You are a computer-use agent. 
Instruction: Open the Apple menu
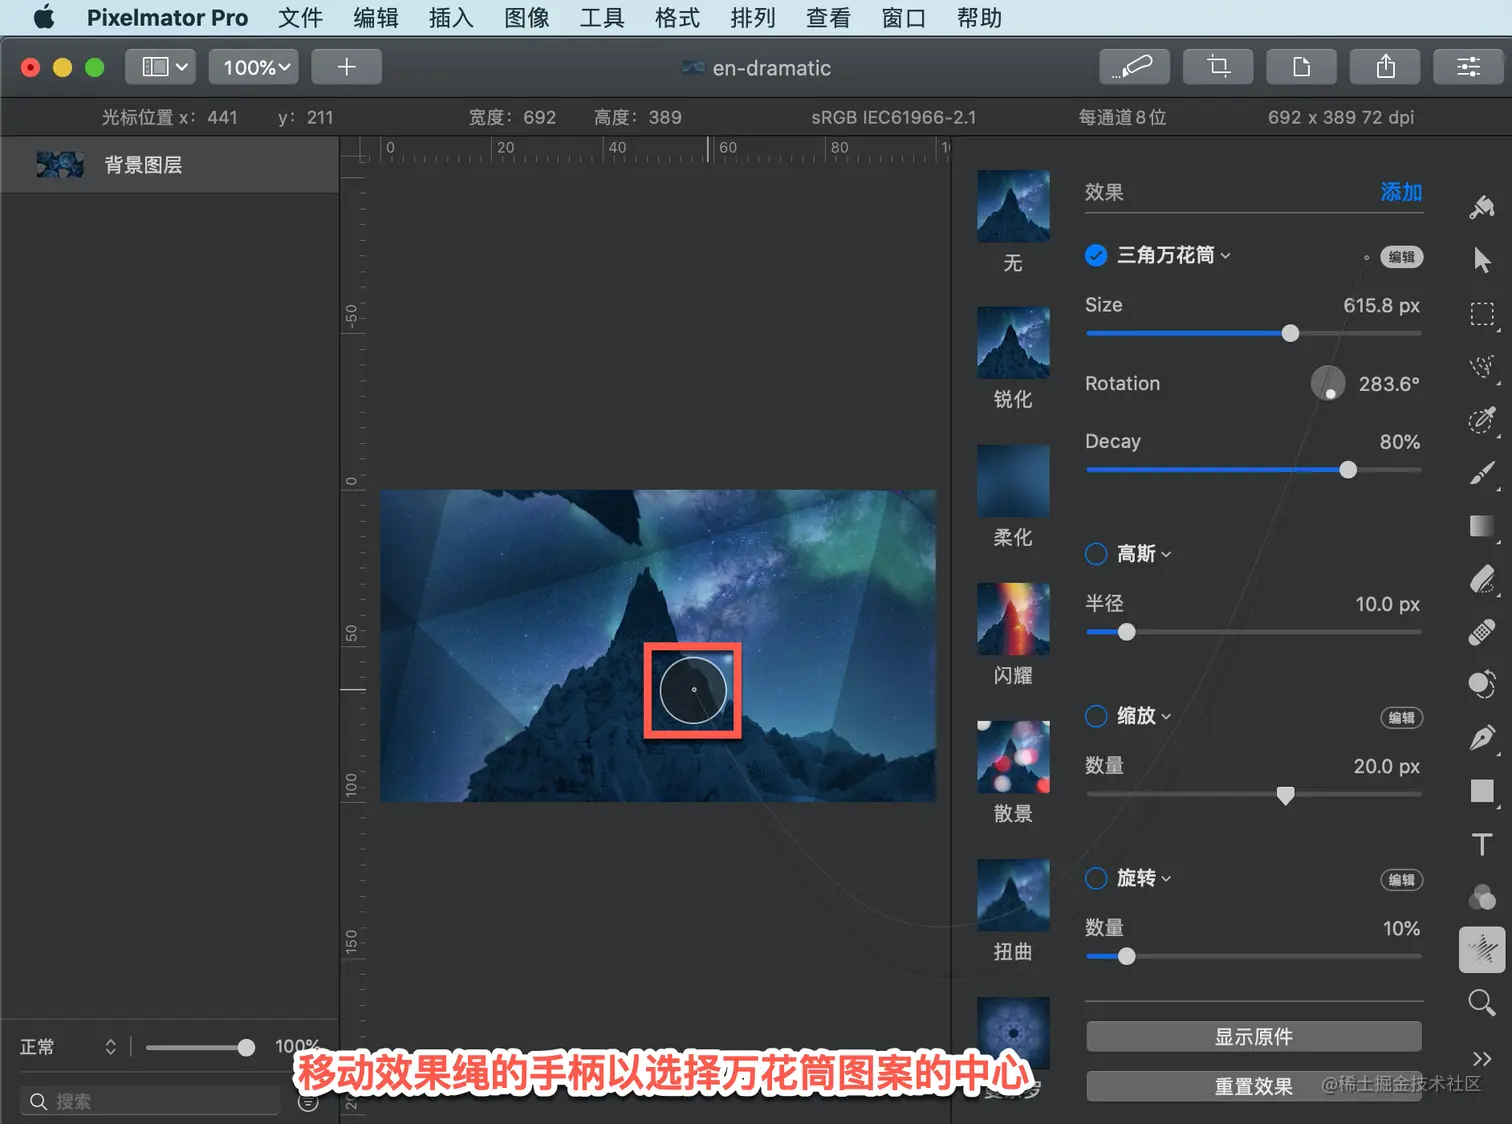tap(44, 17)
